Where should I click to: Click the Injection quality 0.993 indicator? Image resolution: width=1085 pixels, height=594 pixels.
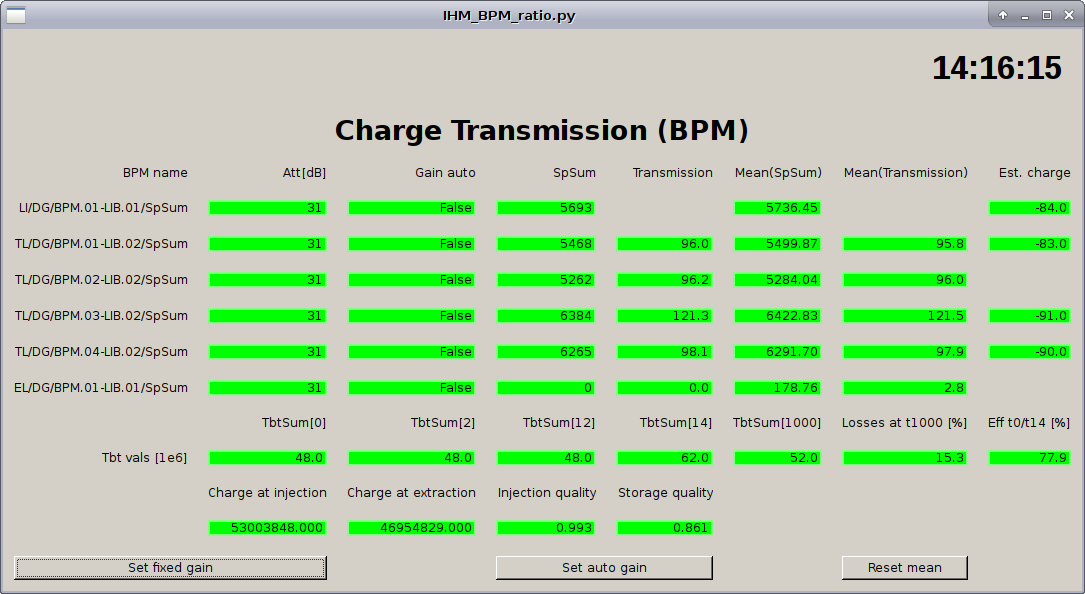click(546, 528)
